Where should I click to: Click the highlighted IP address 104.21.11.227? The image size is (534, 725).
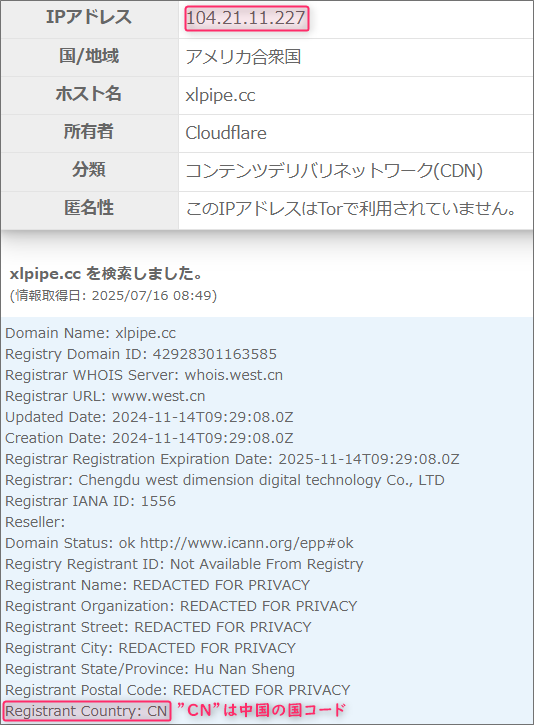(246, 18)
